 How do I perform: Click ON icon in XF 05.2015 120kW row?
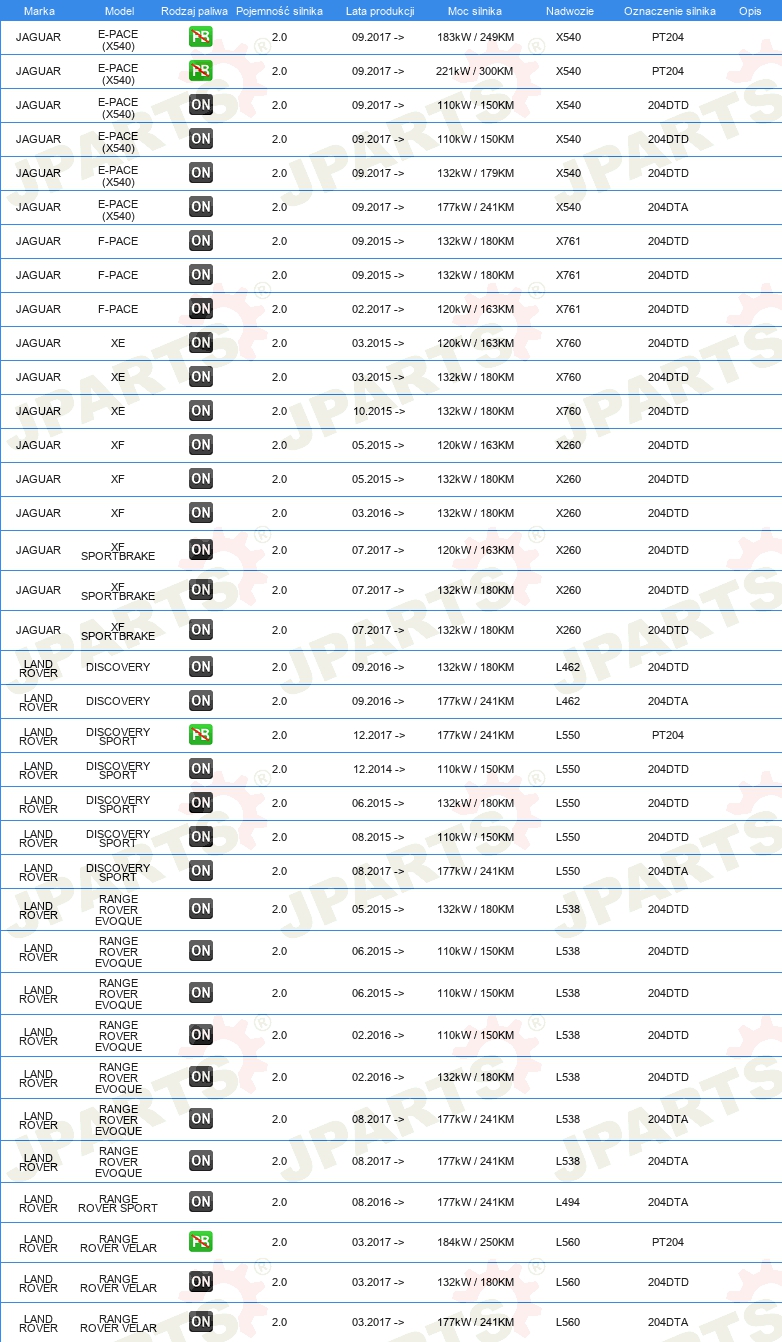(201, 445)
